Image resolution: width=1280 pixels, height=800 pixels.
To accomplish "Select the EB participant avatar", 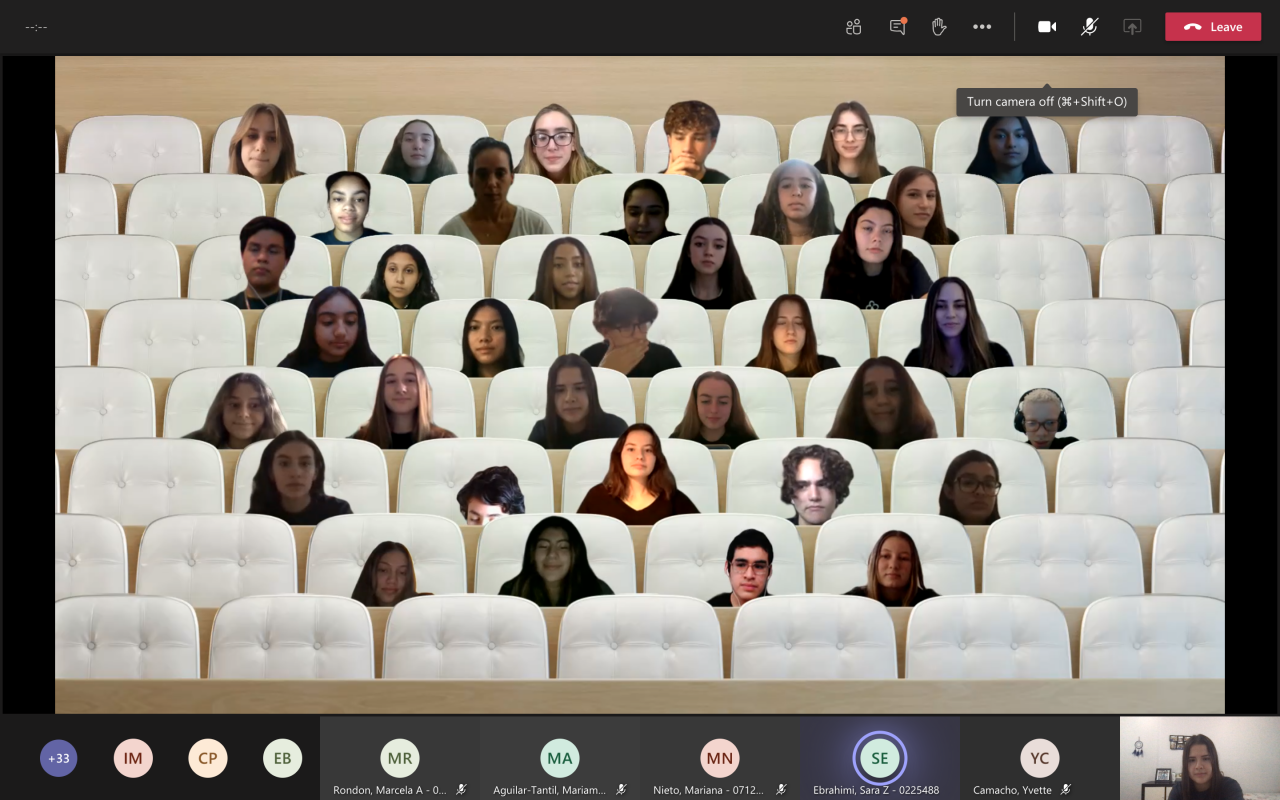I will coord(282,758).
